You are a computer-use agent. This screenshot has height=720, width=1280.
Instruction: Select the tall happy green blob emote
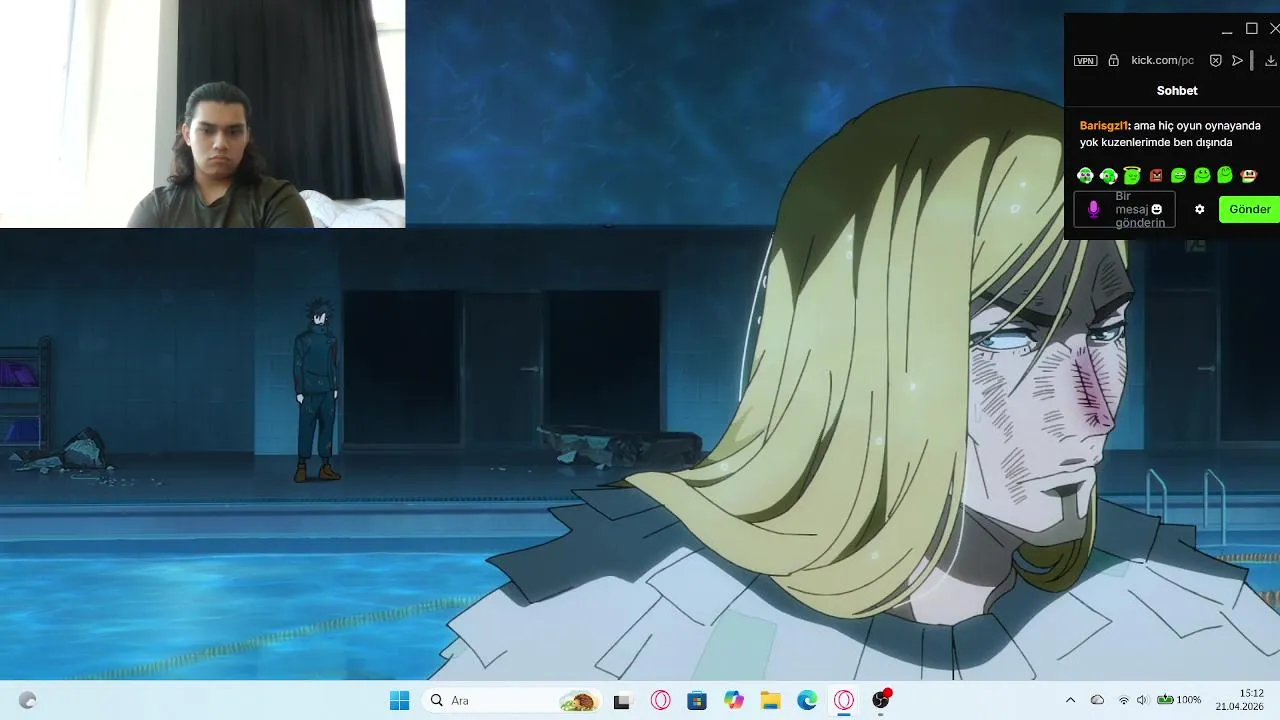[x=1225, y=175]
